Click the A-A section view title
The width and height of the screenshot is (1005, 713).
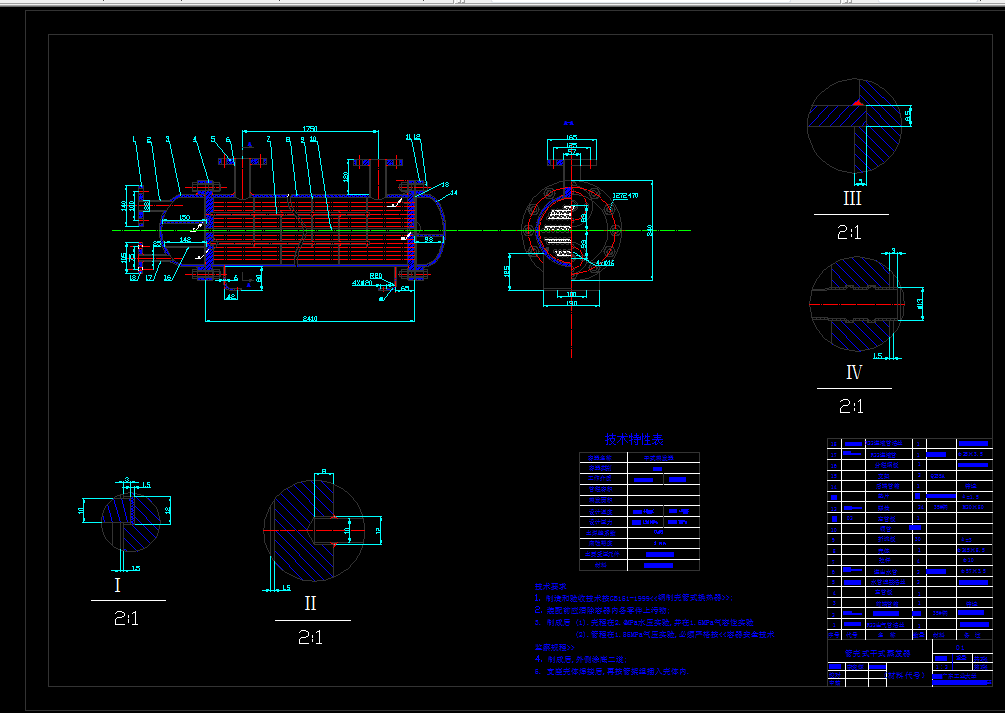point(569,122)
